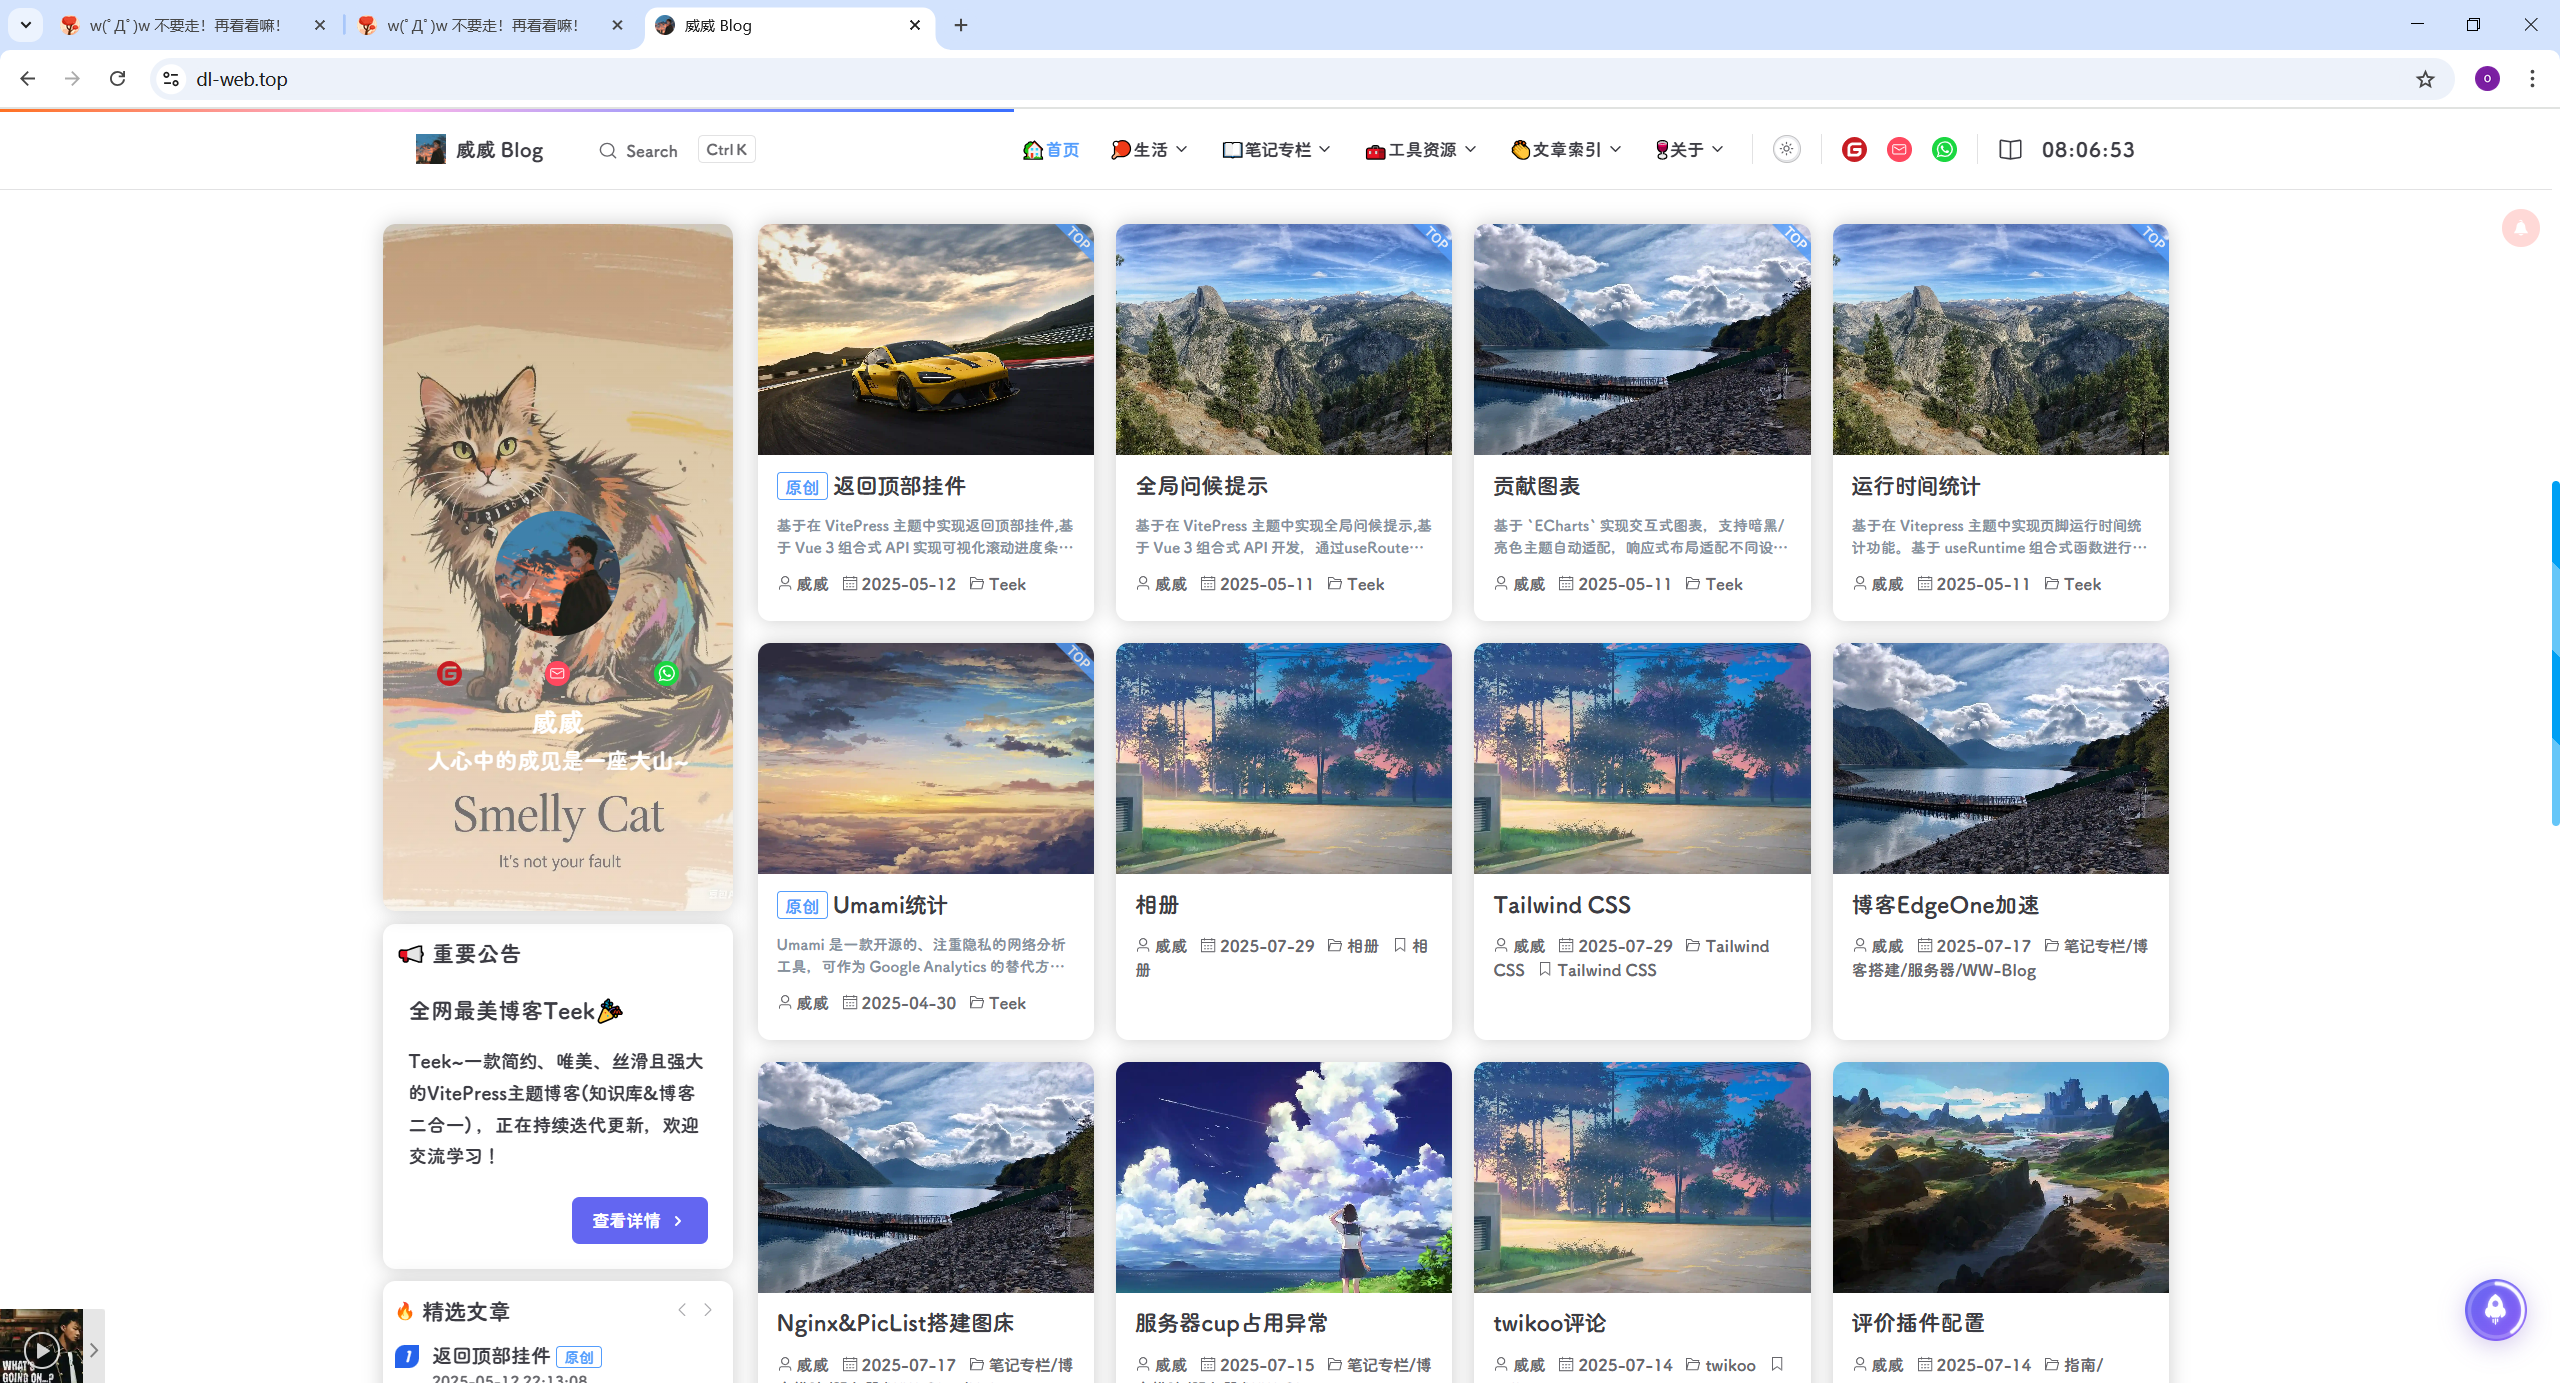
Task: Click the WhatsApp icon on profile card
Action: coord(666,674)
